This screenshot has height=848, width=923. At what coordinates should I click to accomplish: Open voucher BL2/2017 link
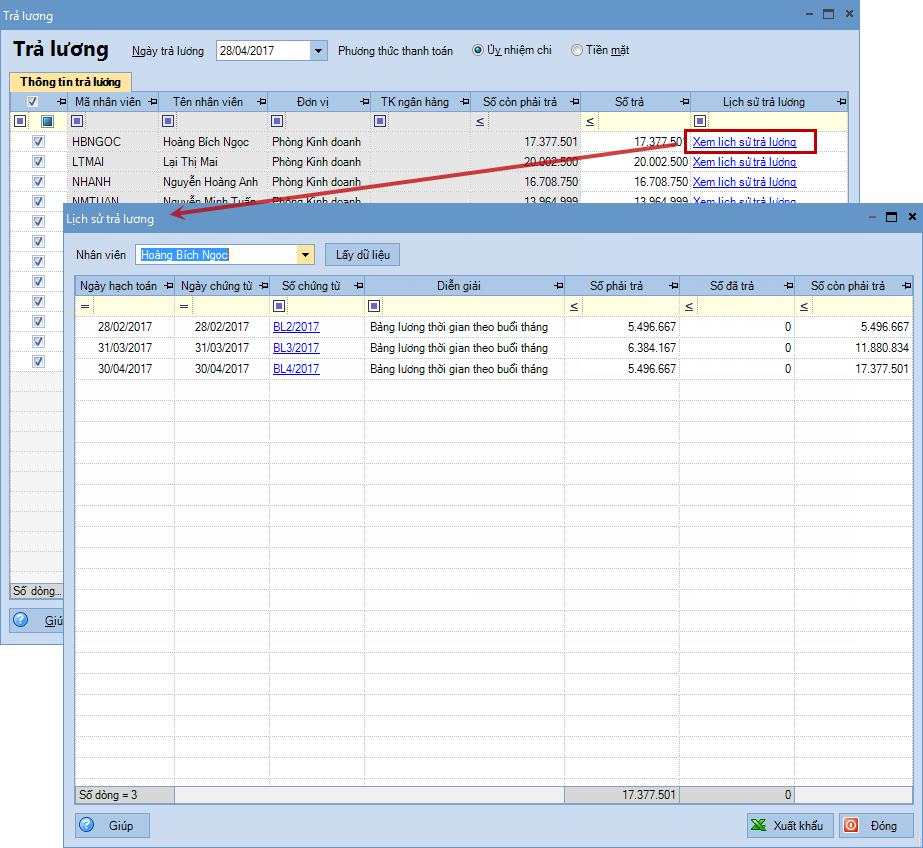coord(296,327)
